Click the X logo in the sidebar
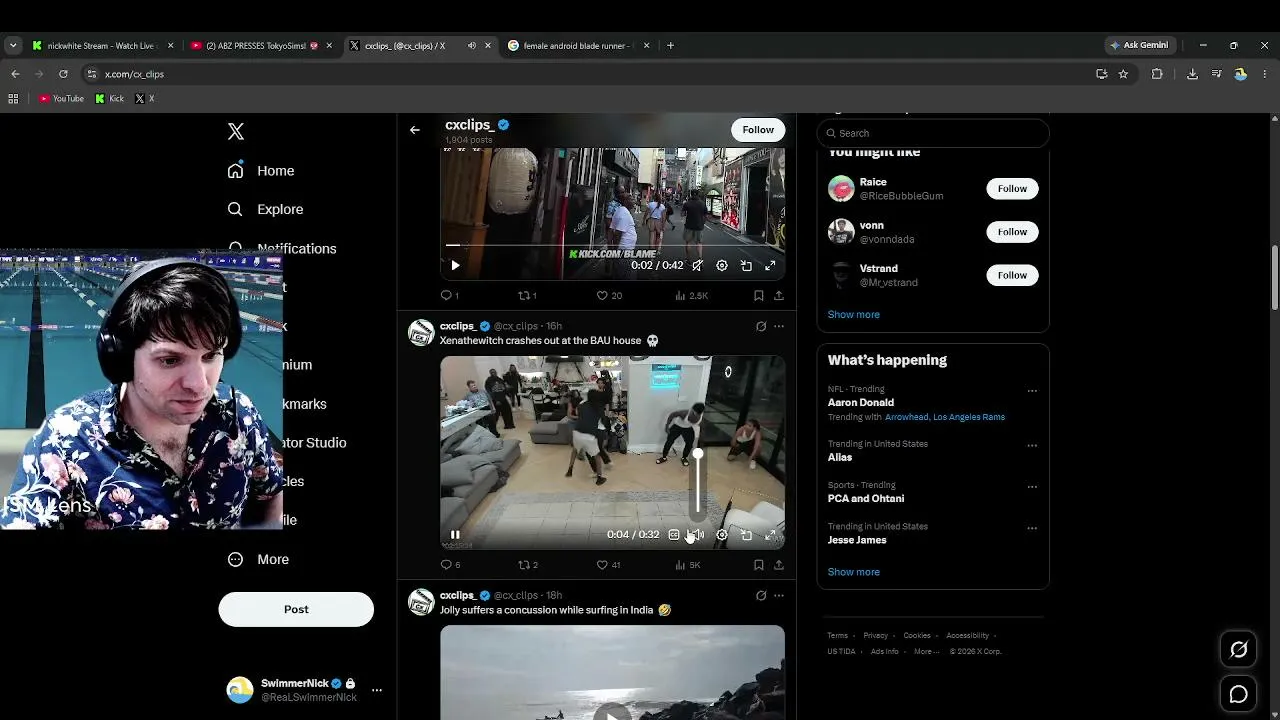 click(236, 131)
